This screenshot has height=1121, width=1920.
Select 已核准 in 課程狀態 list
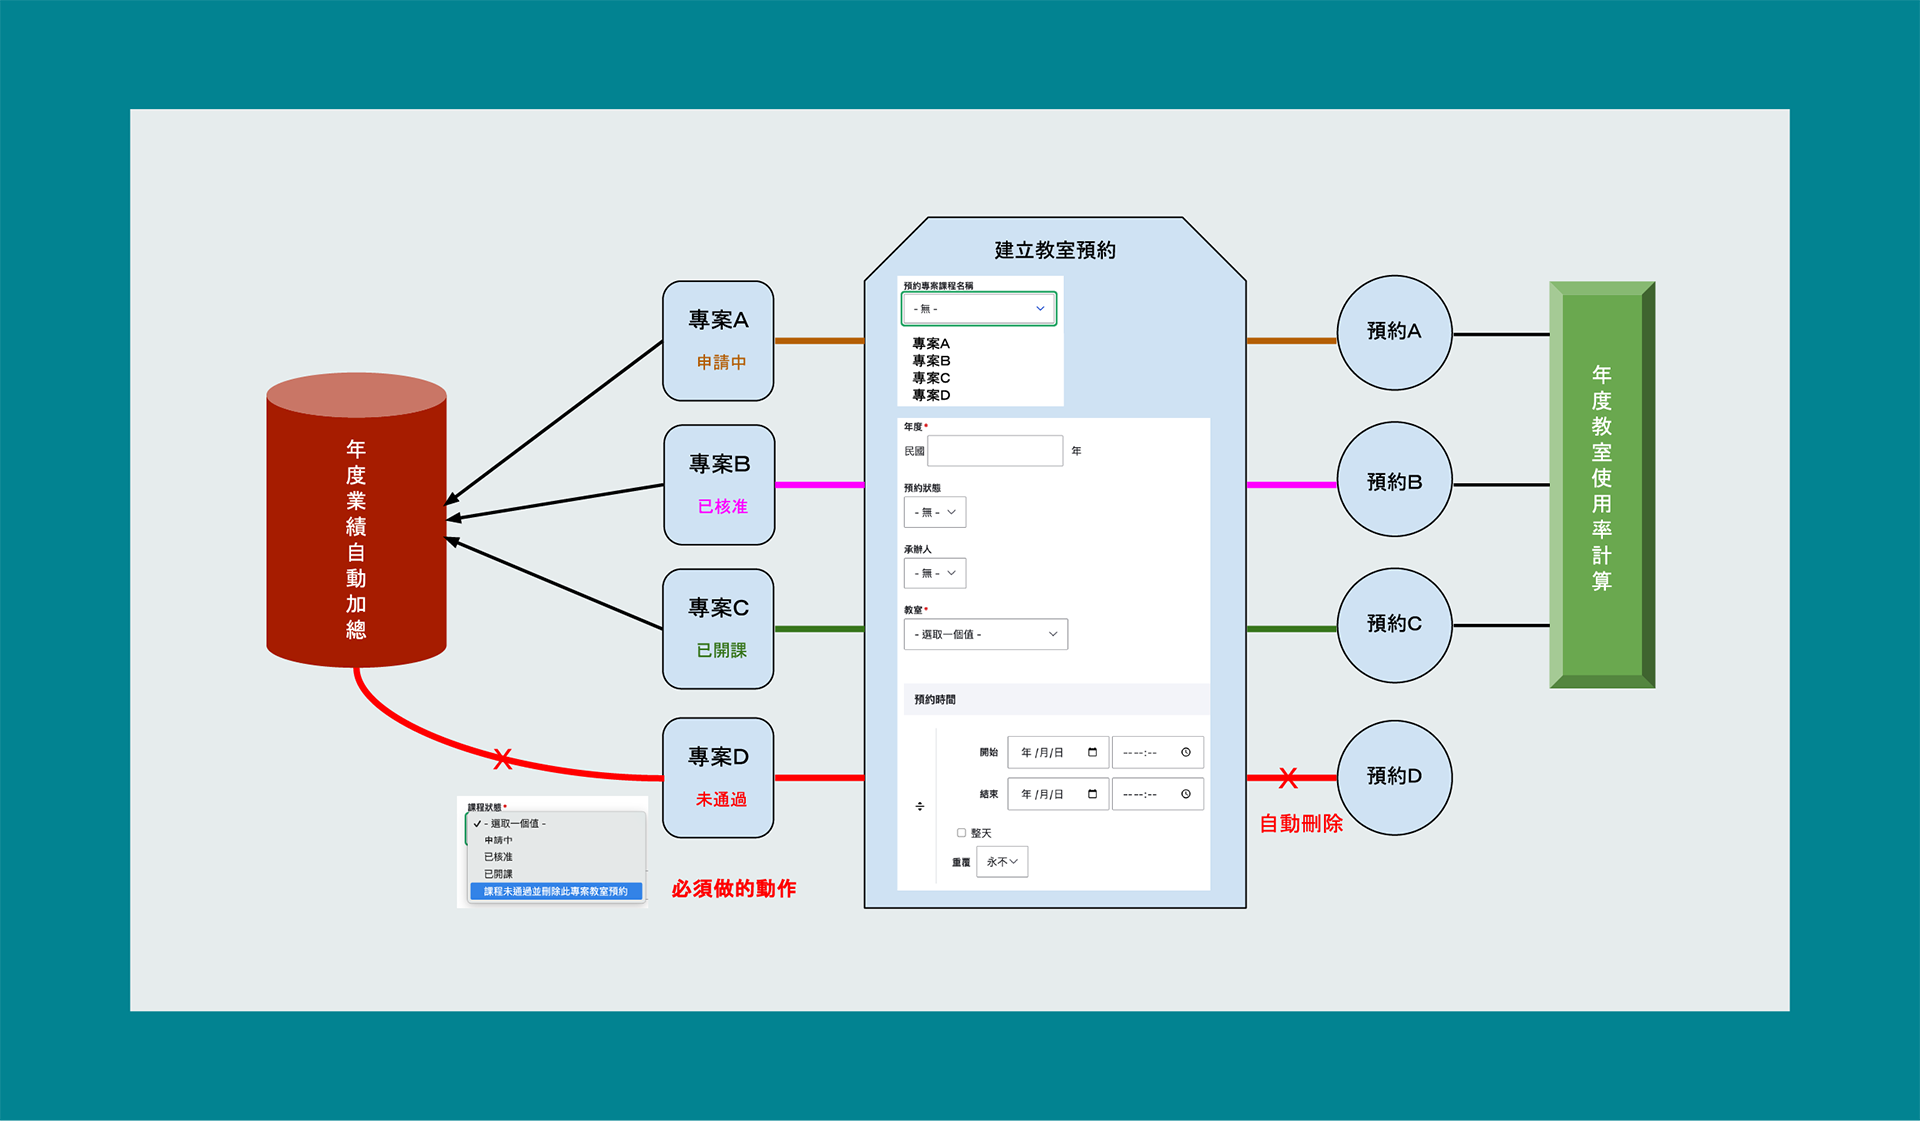499,857
